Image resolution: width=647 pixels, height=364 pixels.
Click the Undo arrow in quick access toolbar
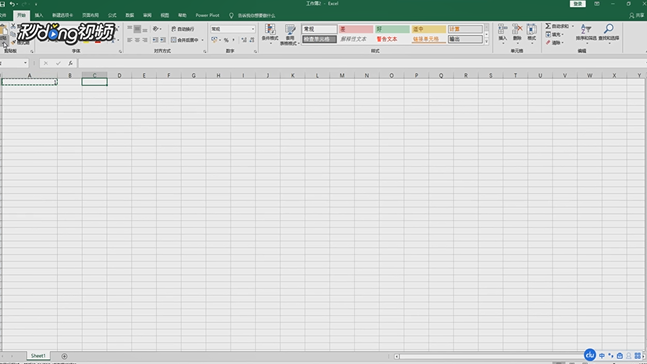pyautogui.click(x=12, y=4)
